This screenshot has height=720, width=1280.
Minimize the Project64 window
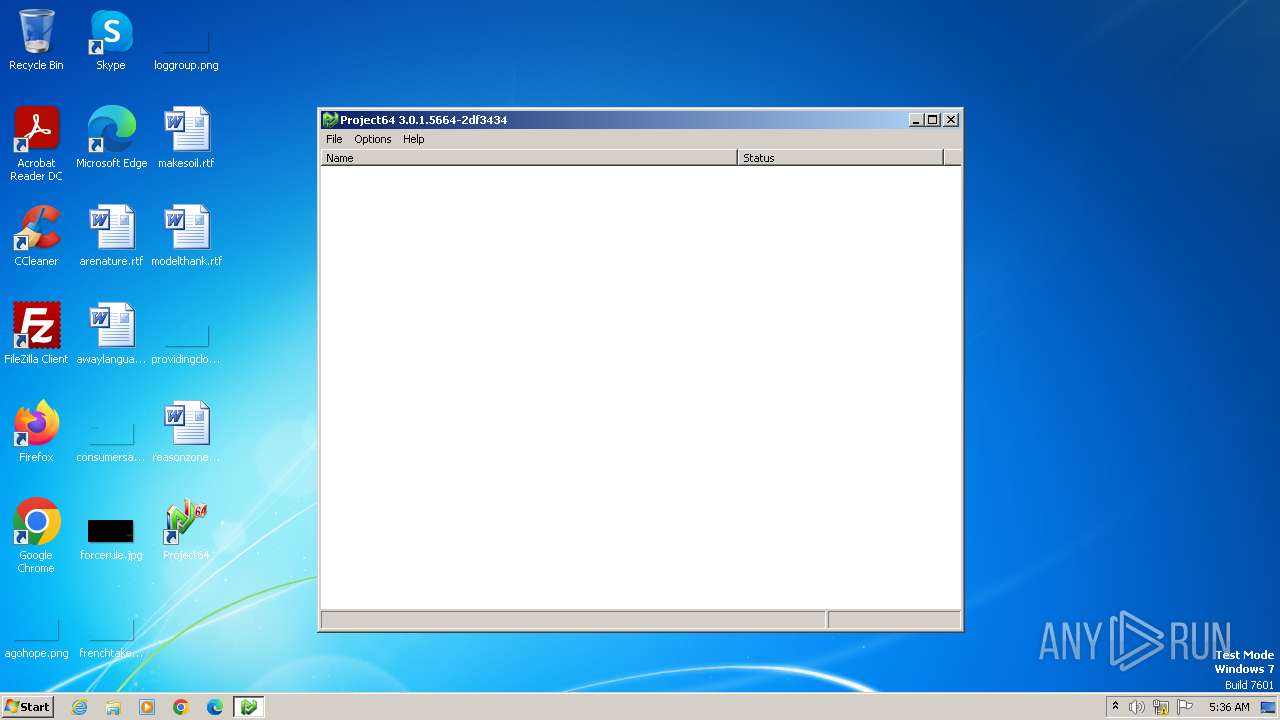point(916,120)
